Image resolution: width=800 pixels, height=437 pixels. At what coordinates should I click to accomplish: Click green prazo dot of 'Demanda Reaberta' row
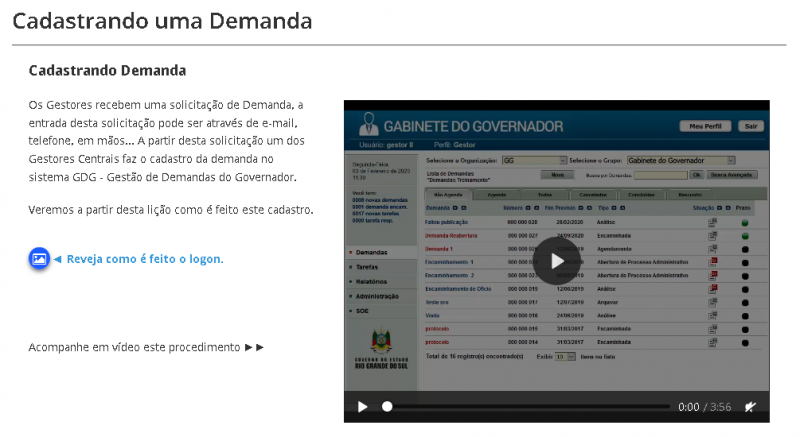tap(745, 236)
